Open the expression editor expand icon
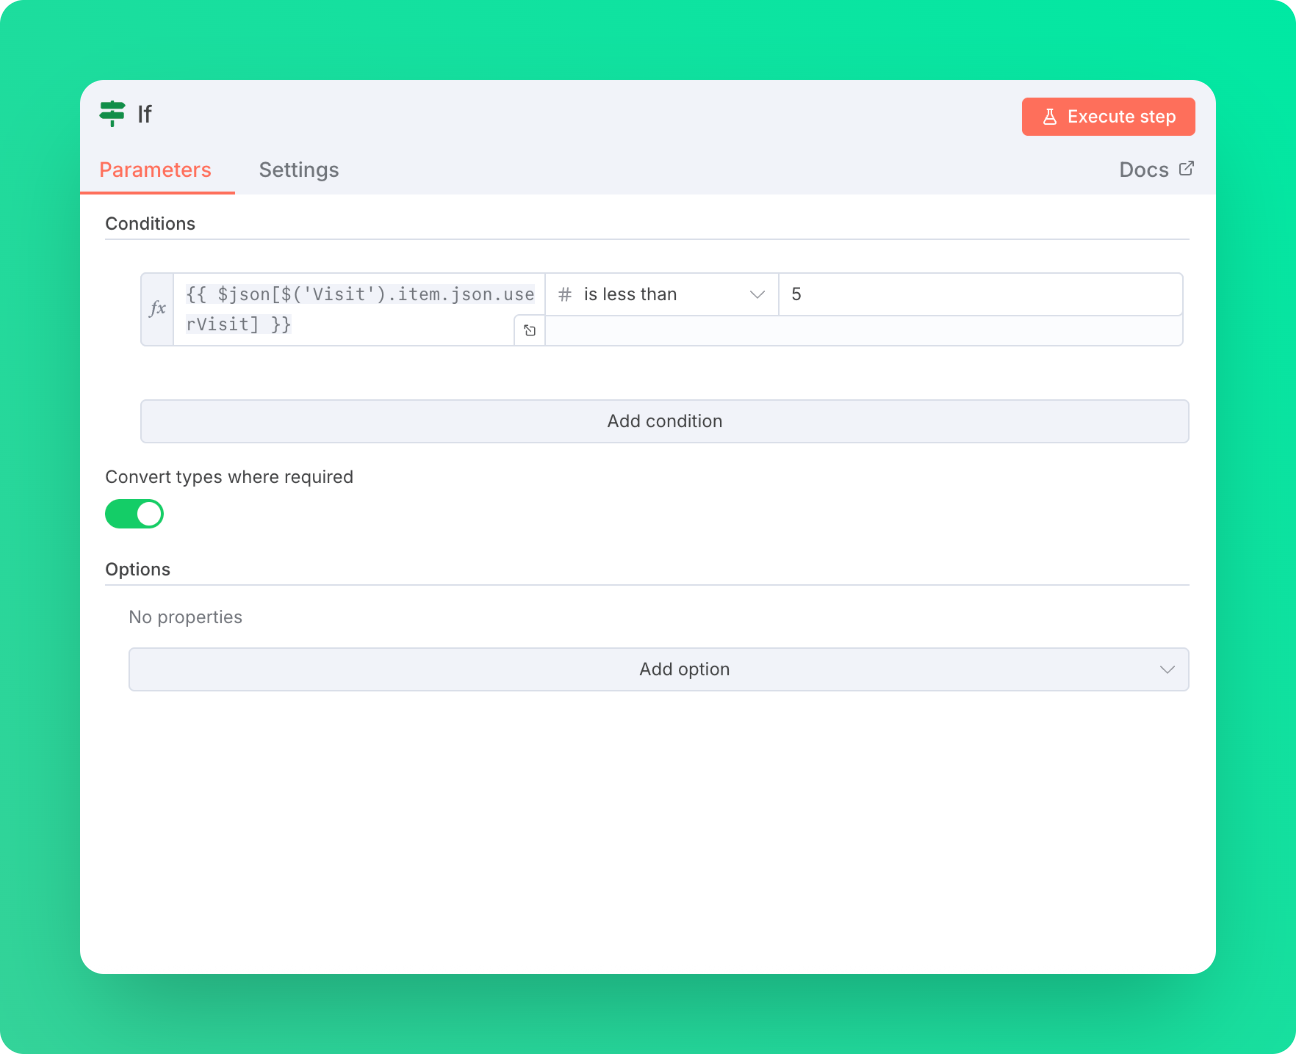This screenshot has width=1296, height=1054. coord(529,330)
